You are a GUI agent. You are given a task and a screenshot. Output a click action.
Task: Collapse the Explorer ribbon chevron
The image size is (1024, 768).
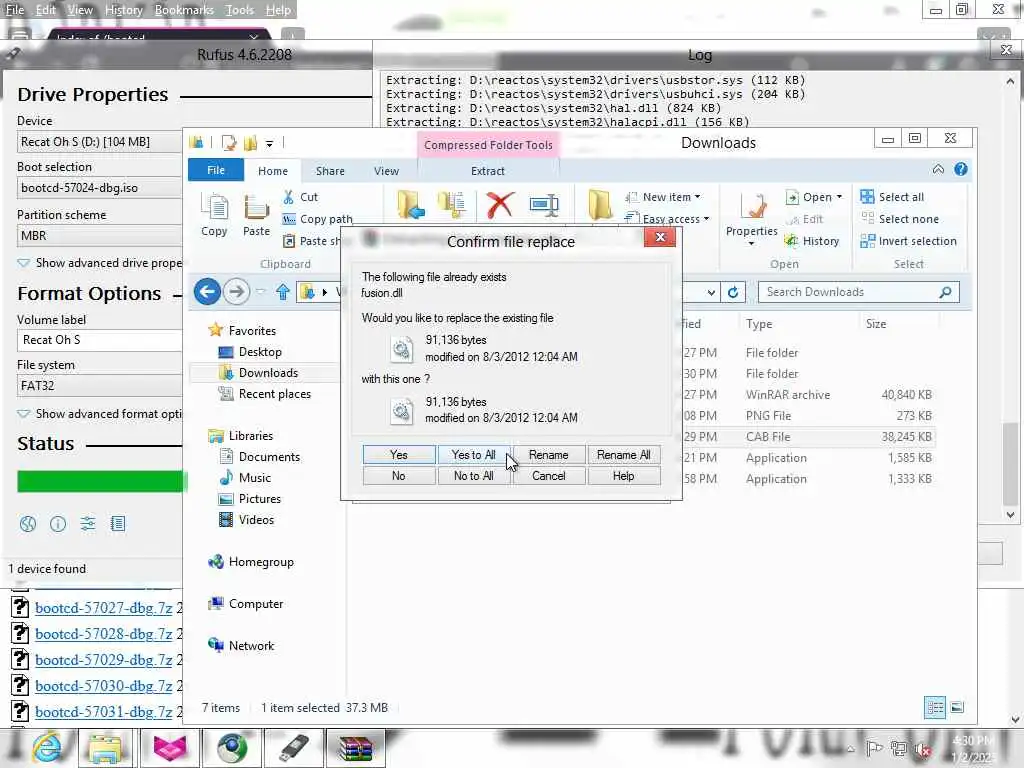(x=938, y=169)
